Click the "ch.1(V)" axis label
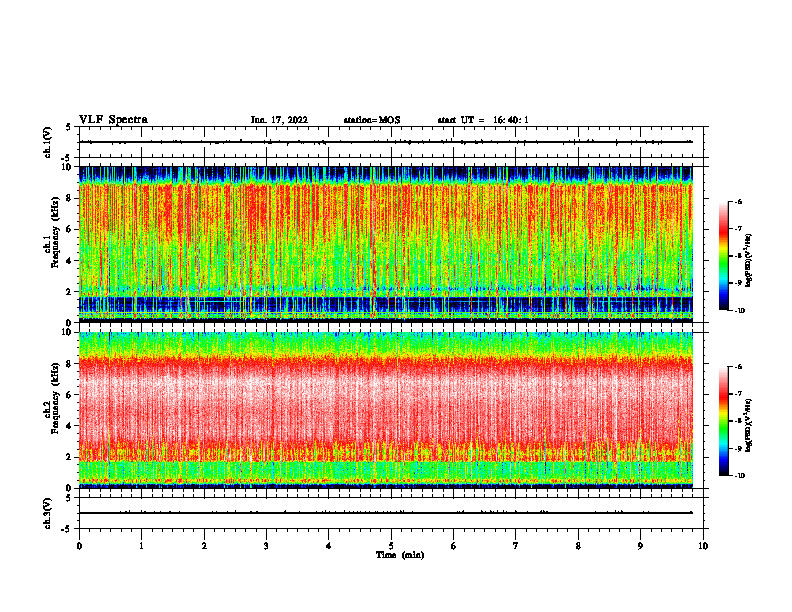The height and width of the screenshot is (612, 792). pyautogui.click(x=48, y=142)
